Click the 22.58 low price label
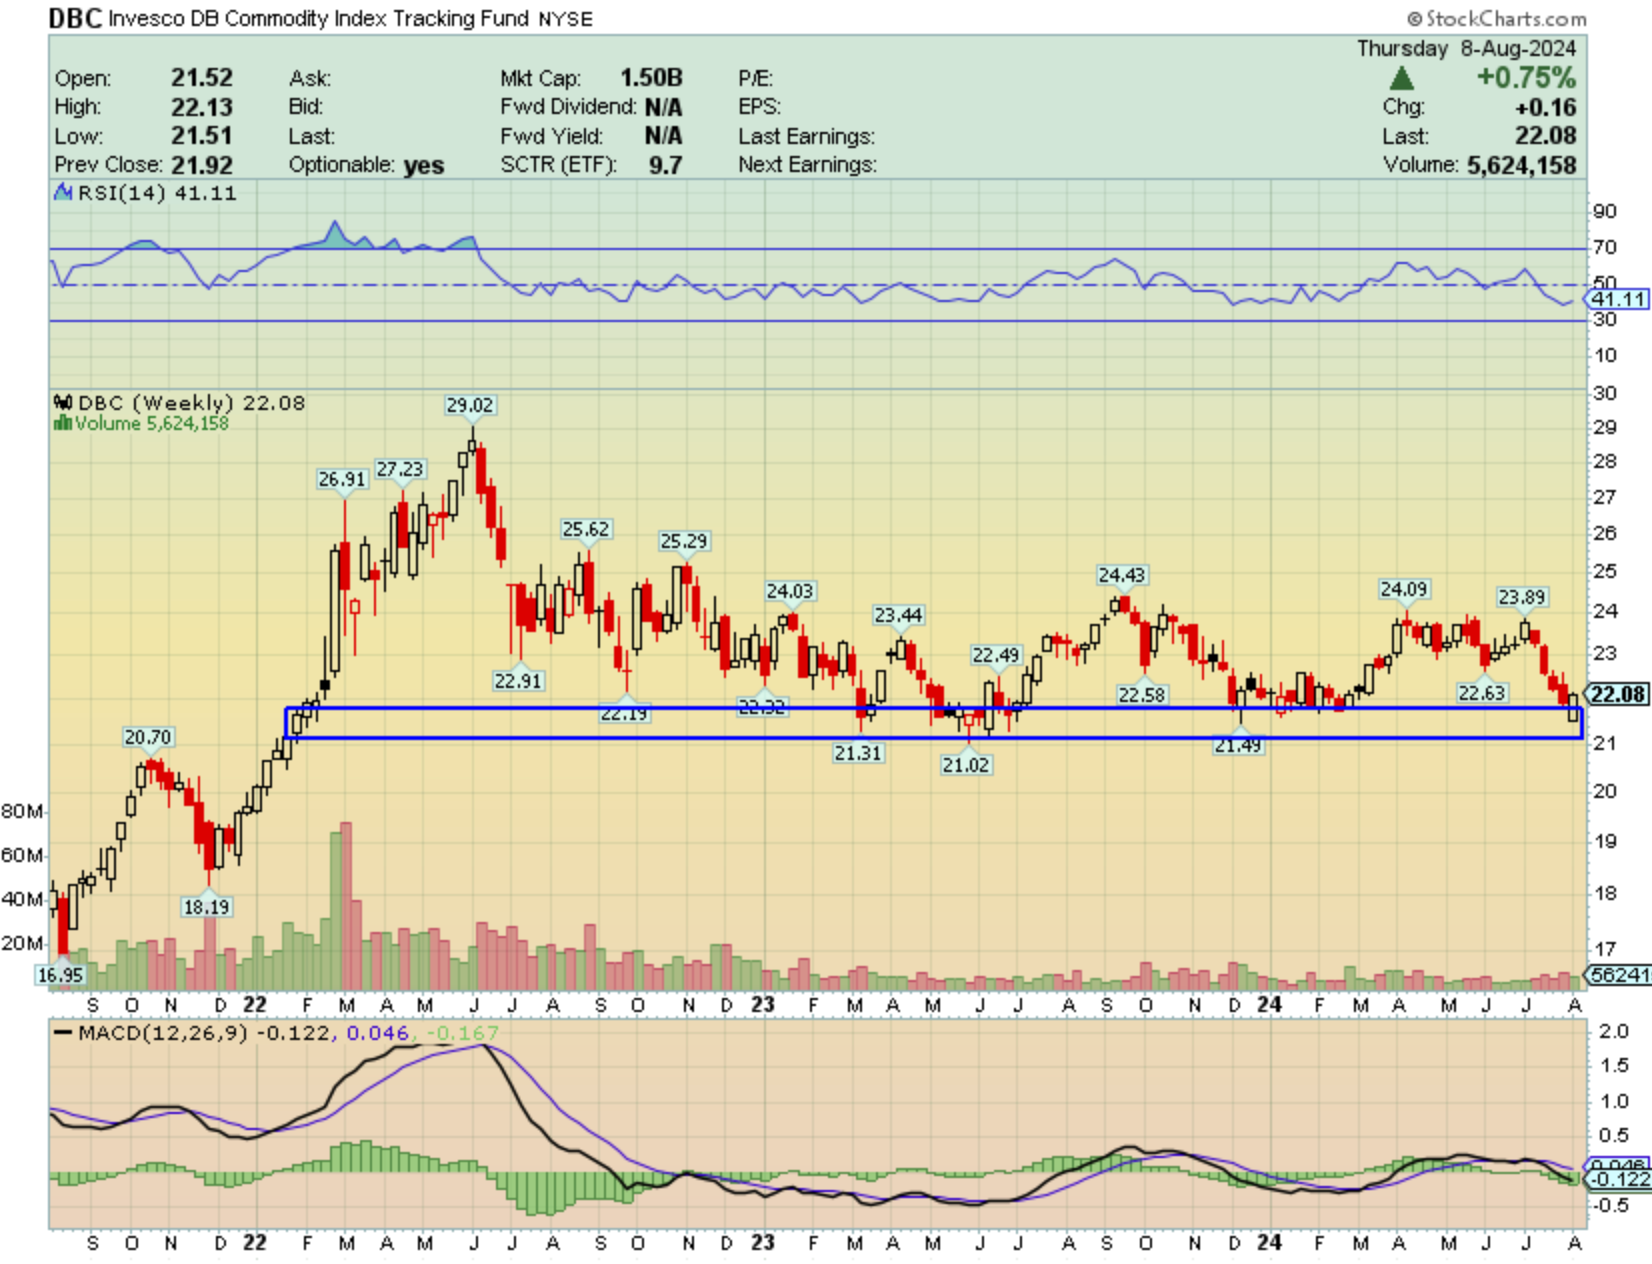1652x1264 pixels. tap(1142, 695)
